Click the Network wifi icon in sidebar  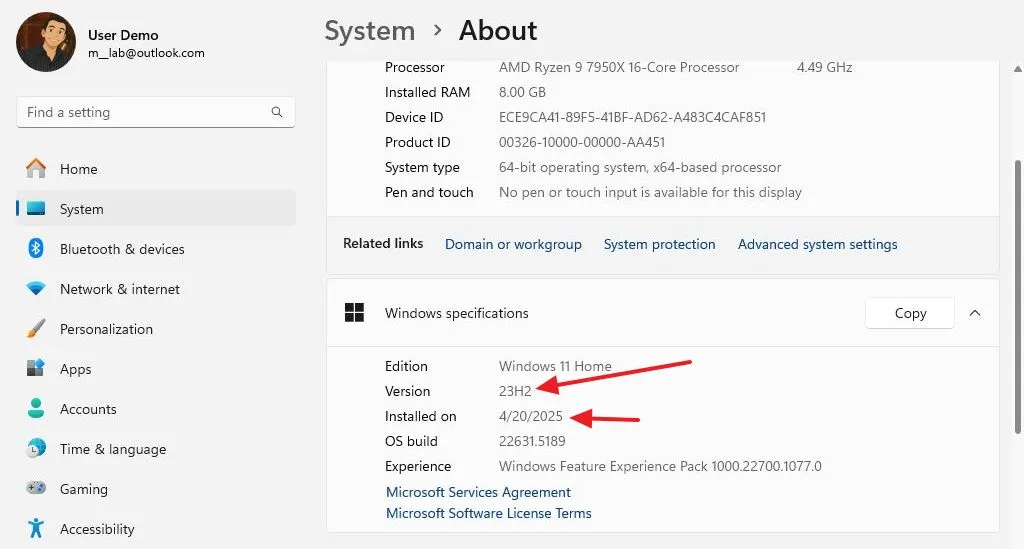pos(36,289)
